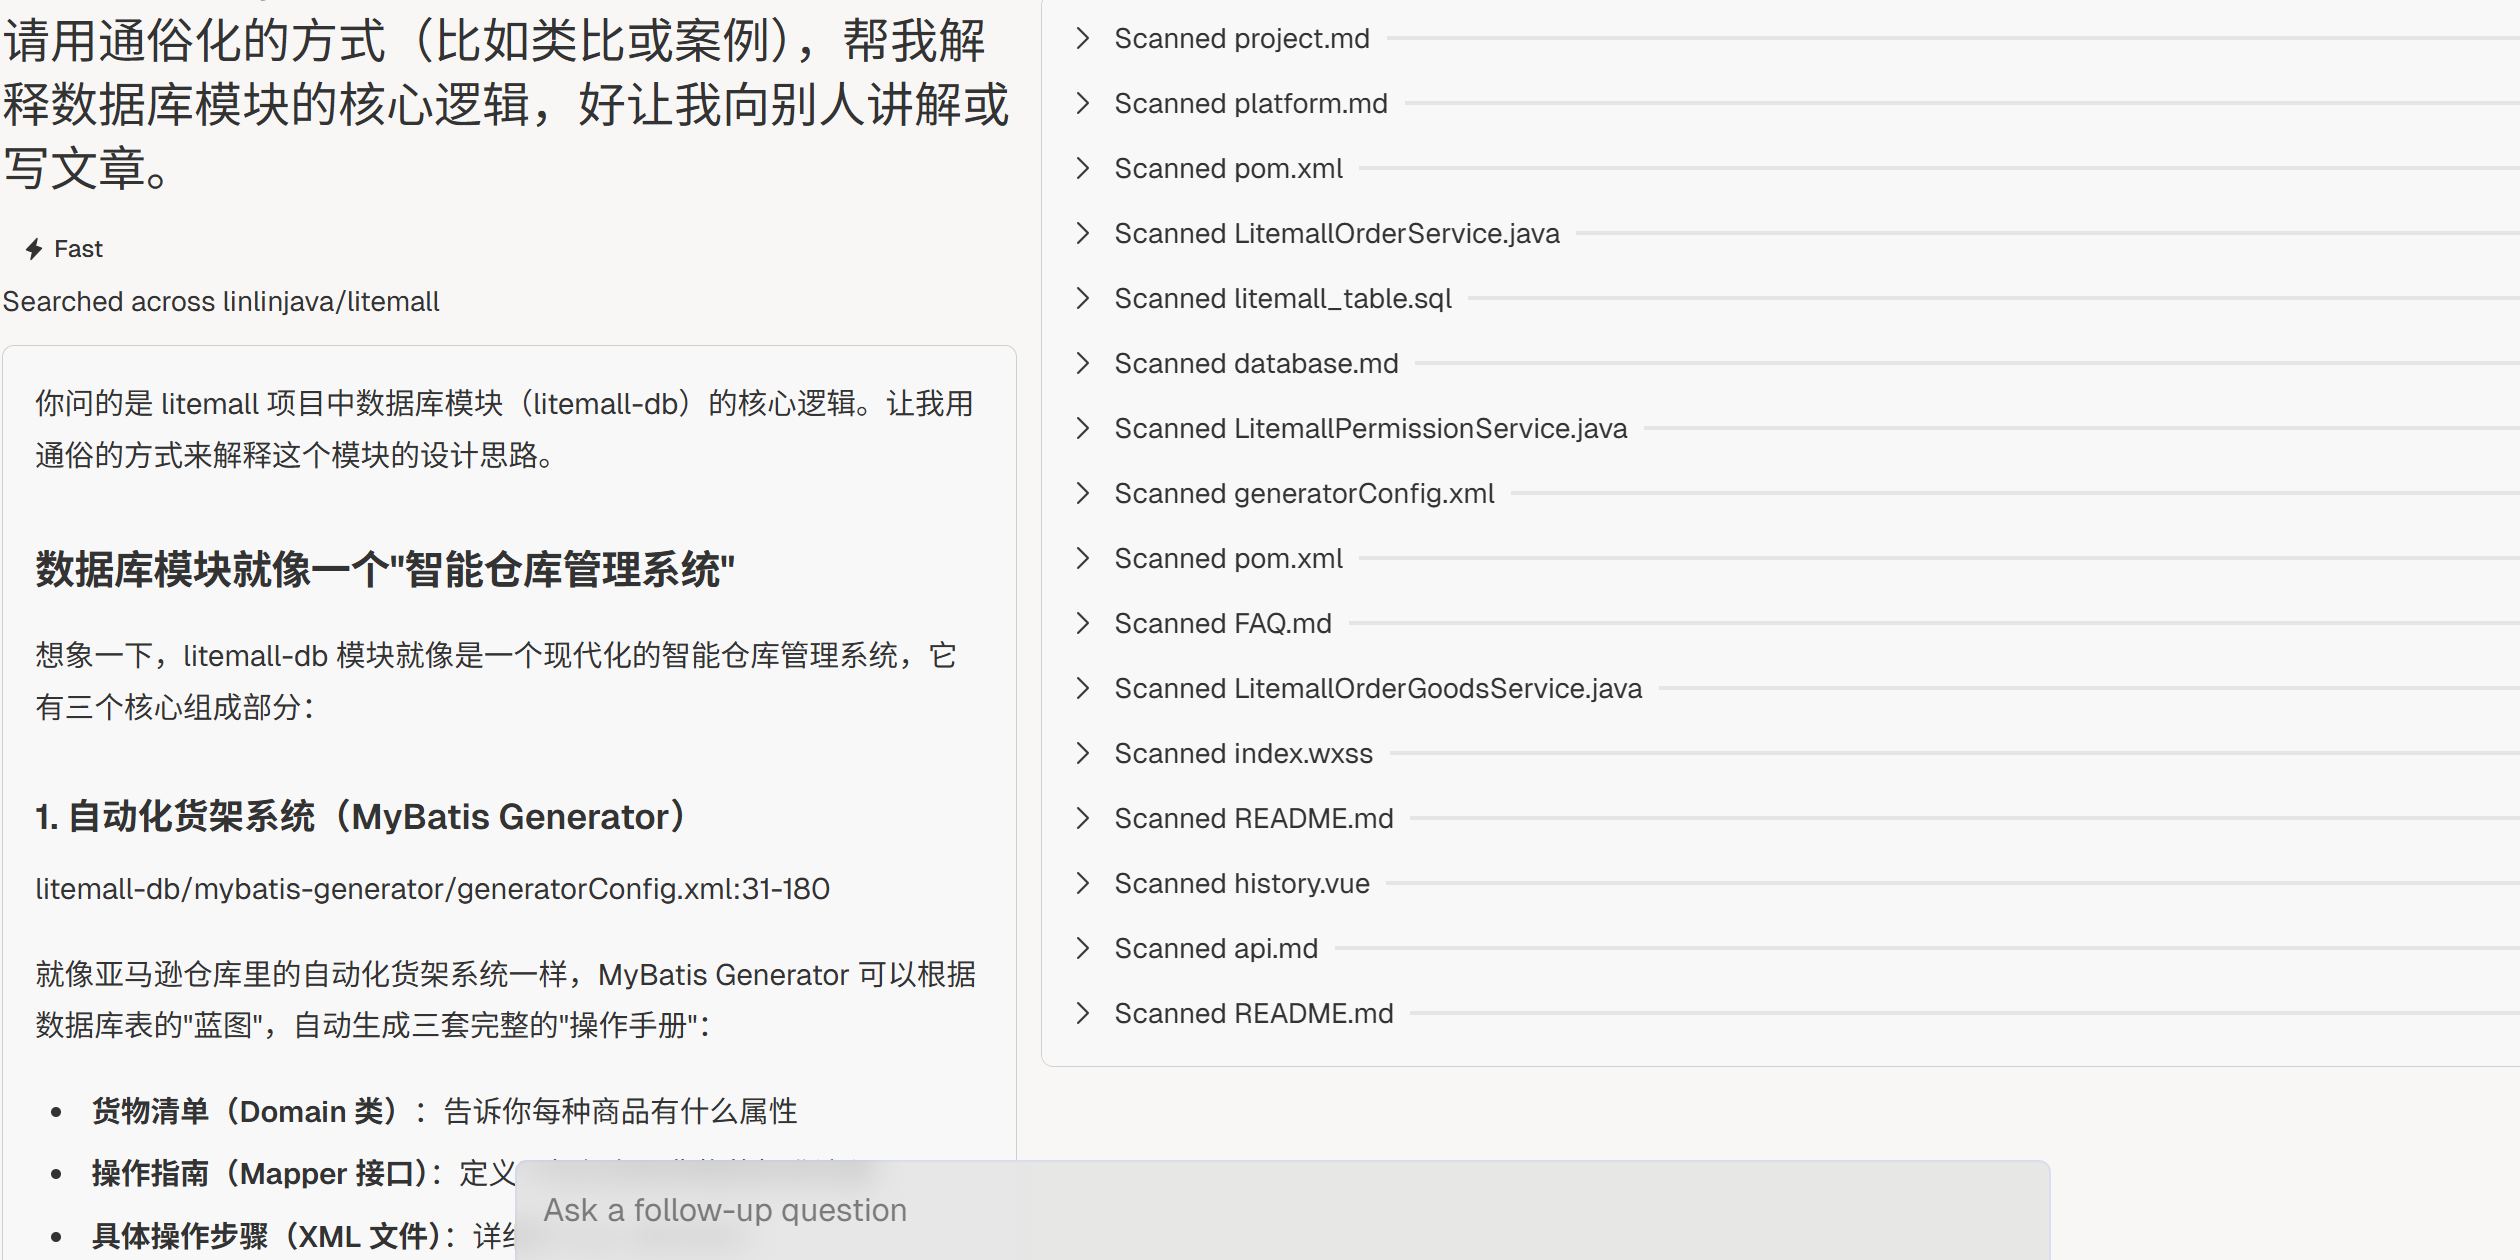The width and height of the screenshot is (2520, 1260).
Task: Click the Fast lightning bolt icon
Action: [x=34, y=249]
